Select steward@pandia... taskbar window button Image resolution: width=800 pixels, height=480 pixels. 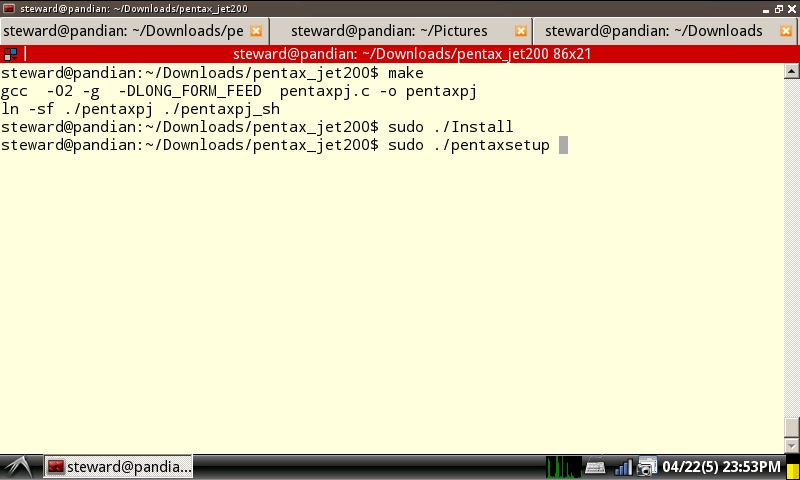pos(118,467)
